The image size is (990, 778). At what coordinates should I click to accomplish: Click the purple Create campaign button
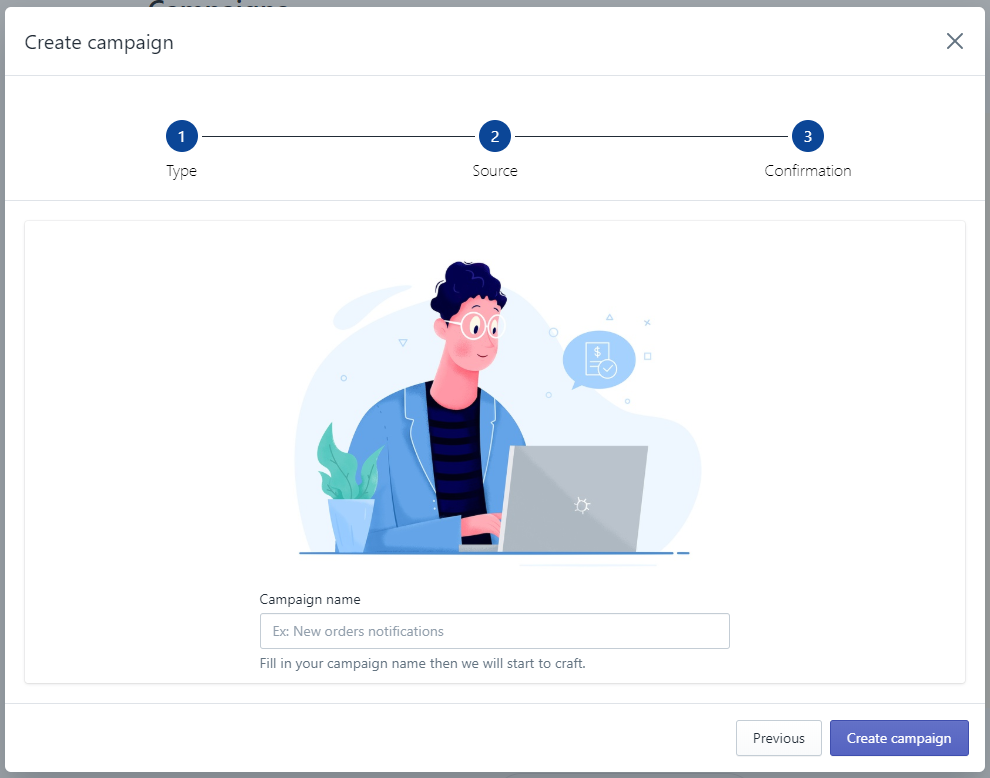(x=899, y=738)
